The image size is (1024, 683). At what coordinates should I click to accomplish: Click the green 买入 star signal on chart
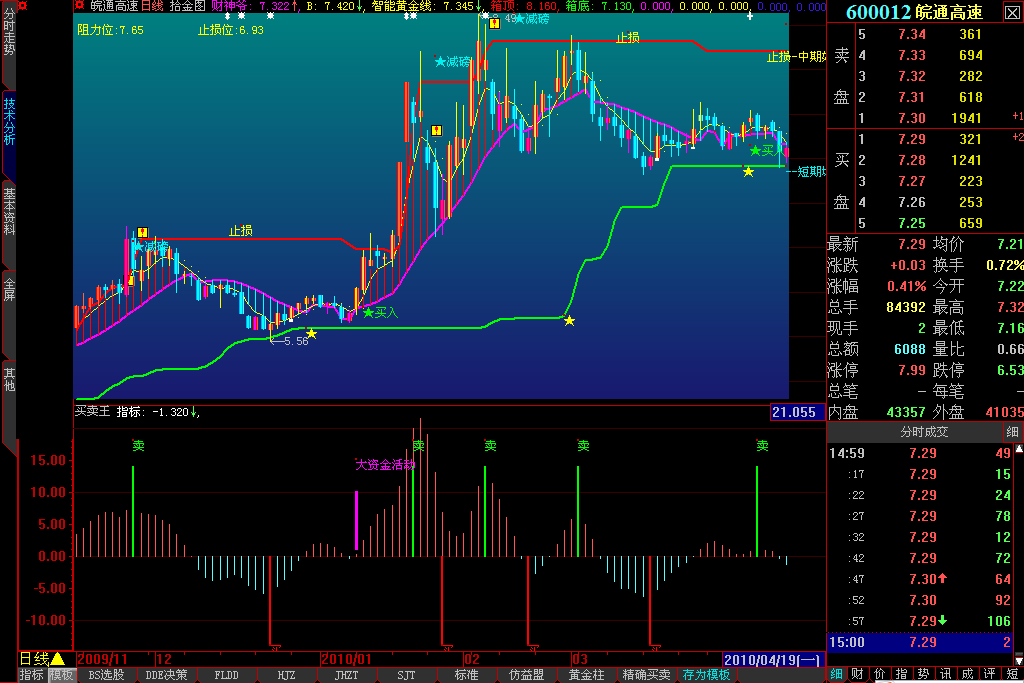pos(368,313)
